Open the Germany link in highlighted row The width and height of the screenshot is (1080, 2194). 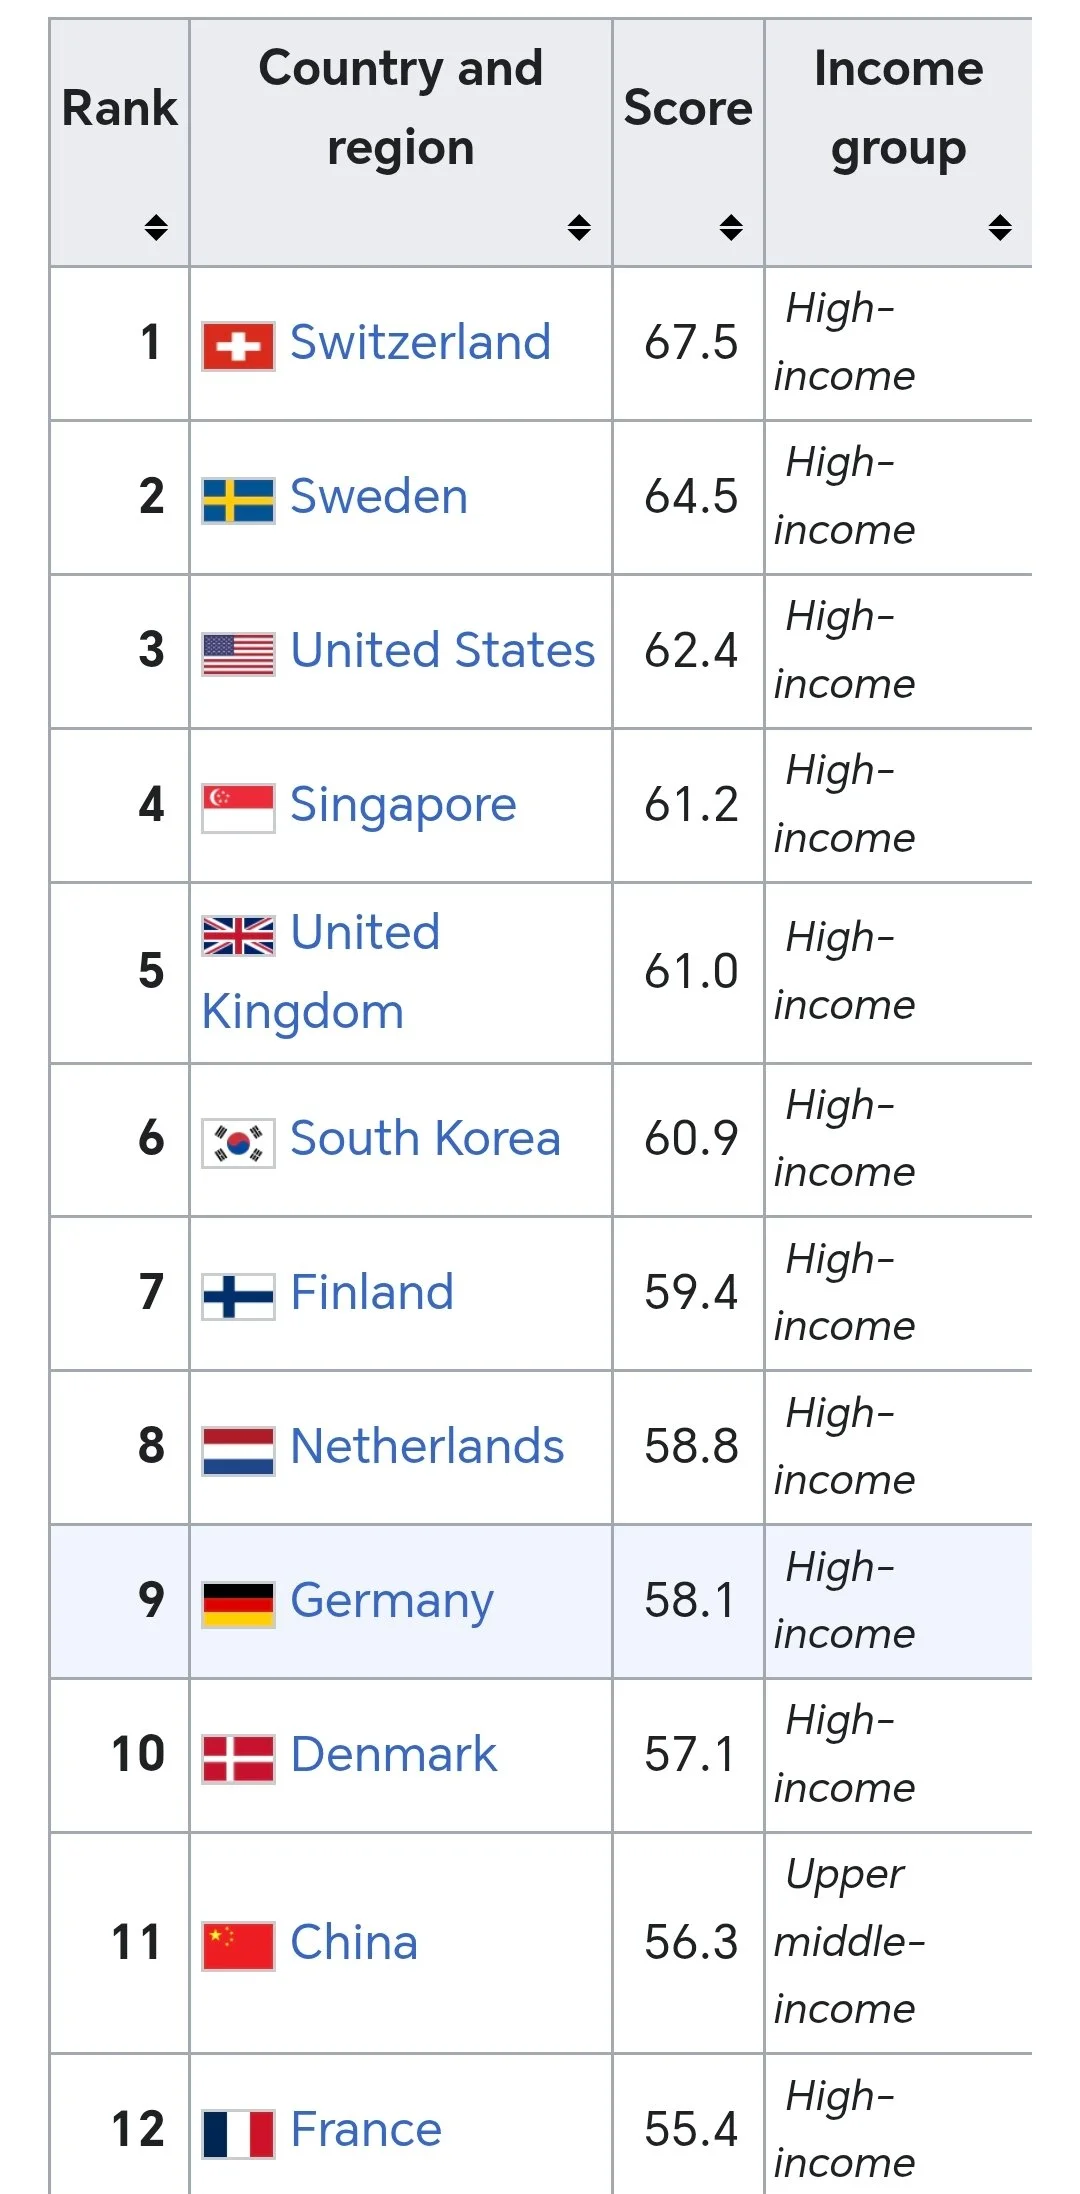point(392,1601)
